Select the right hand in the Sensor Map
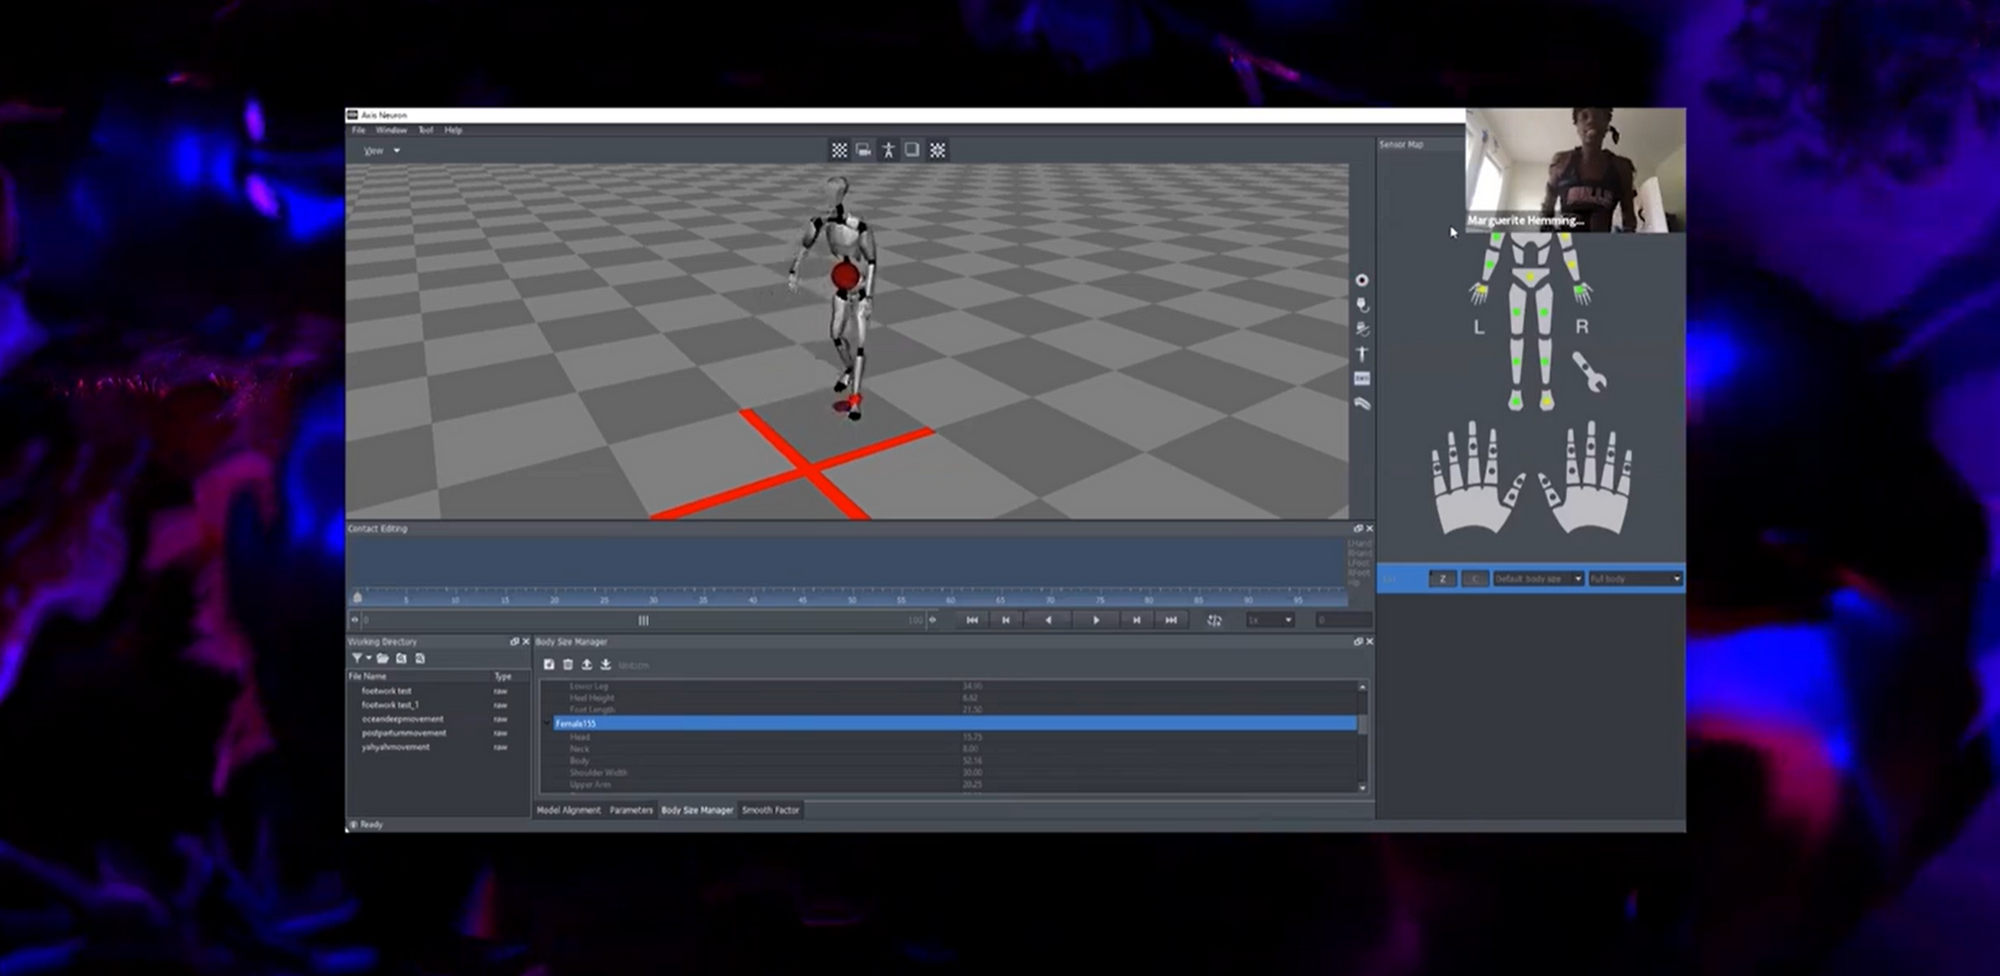Screen dimensions: 2000x976 (x=1585, y=479)
